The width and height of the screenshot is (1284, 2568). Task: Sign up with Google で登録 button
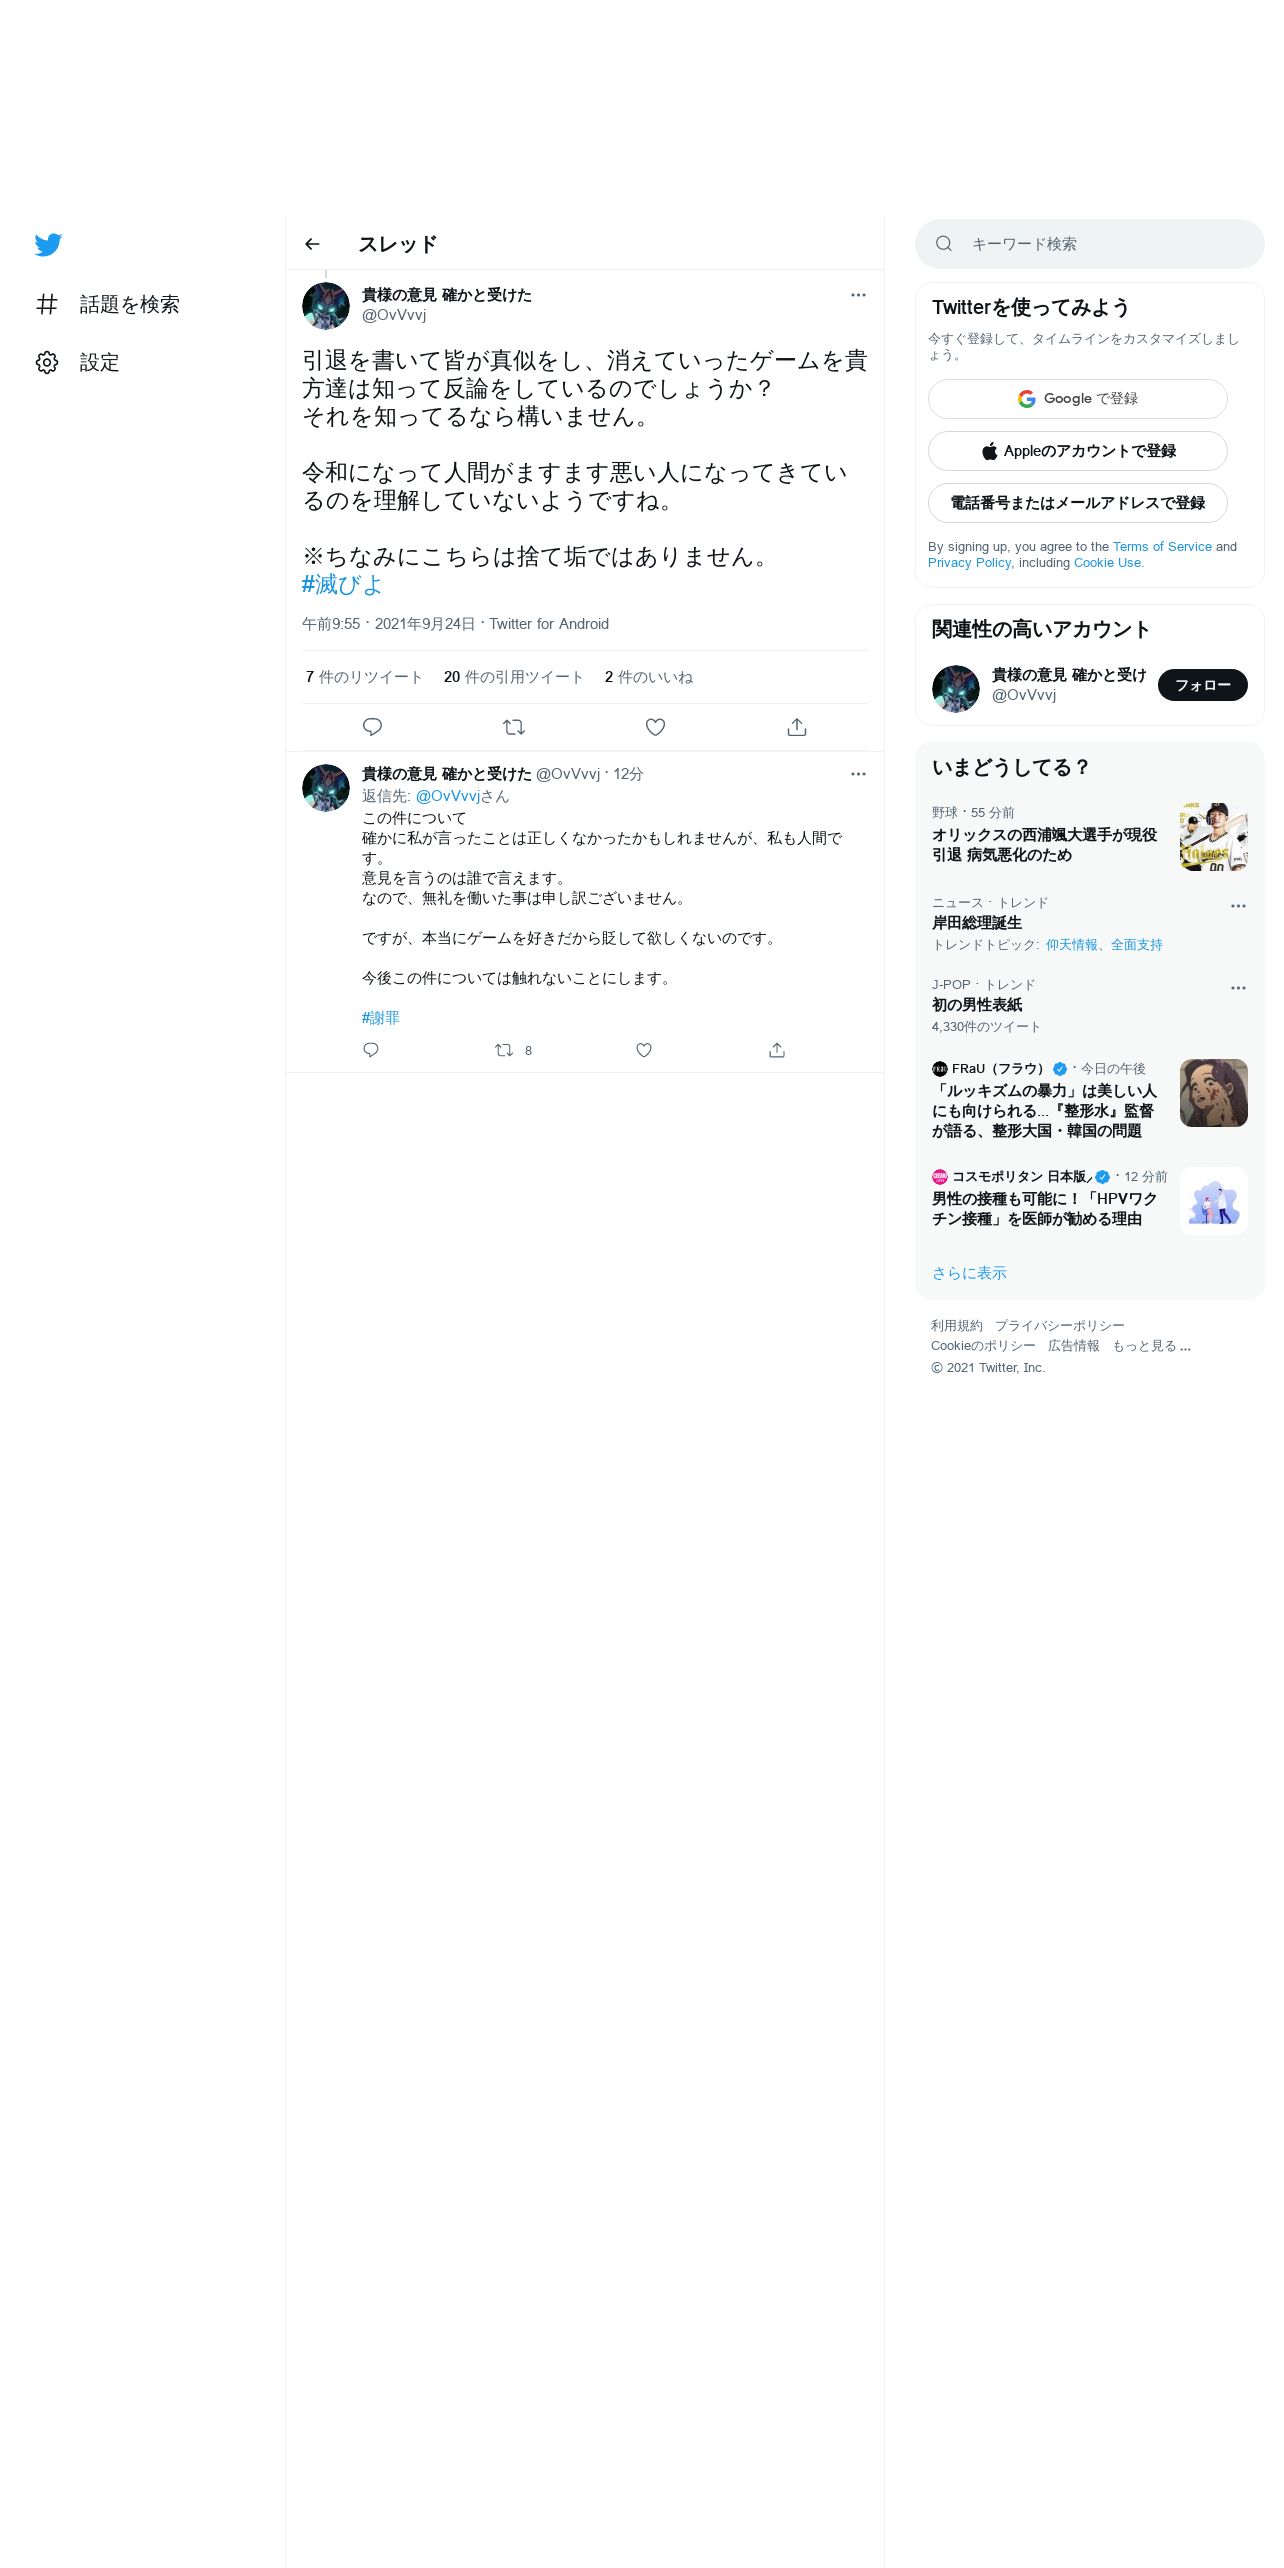tap(1077, 399)
